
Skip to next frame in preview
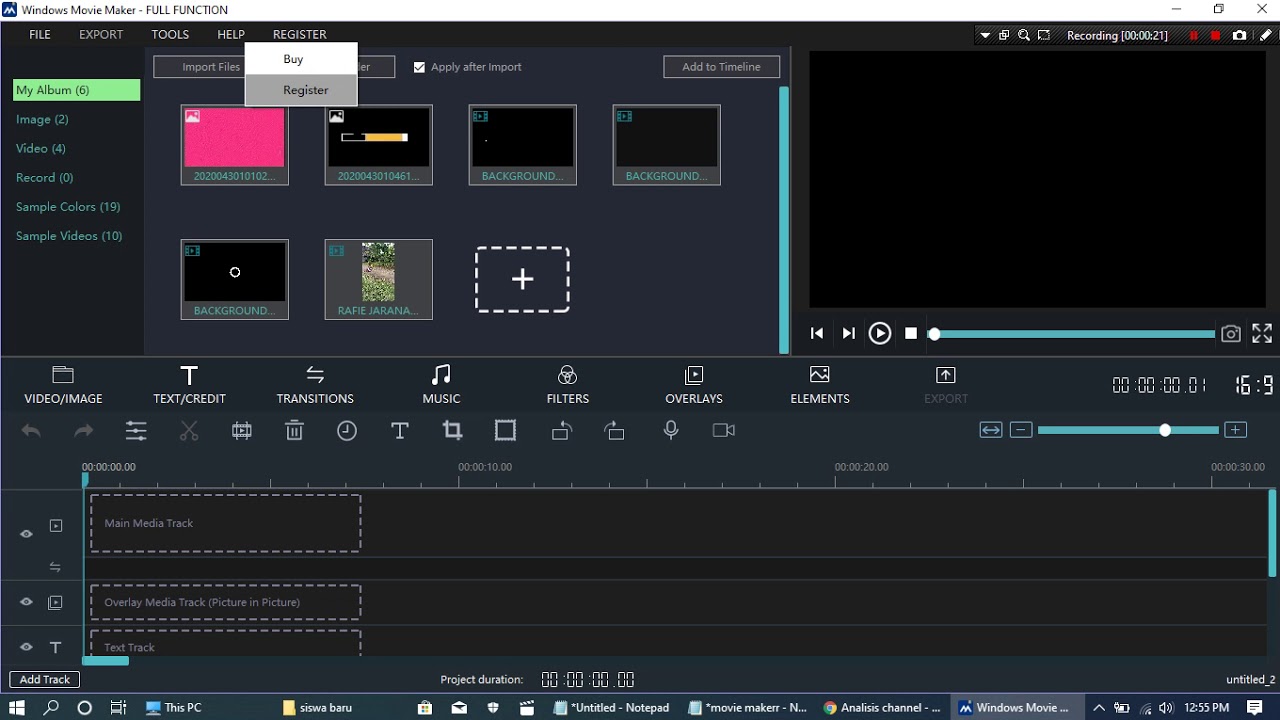848,334
